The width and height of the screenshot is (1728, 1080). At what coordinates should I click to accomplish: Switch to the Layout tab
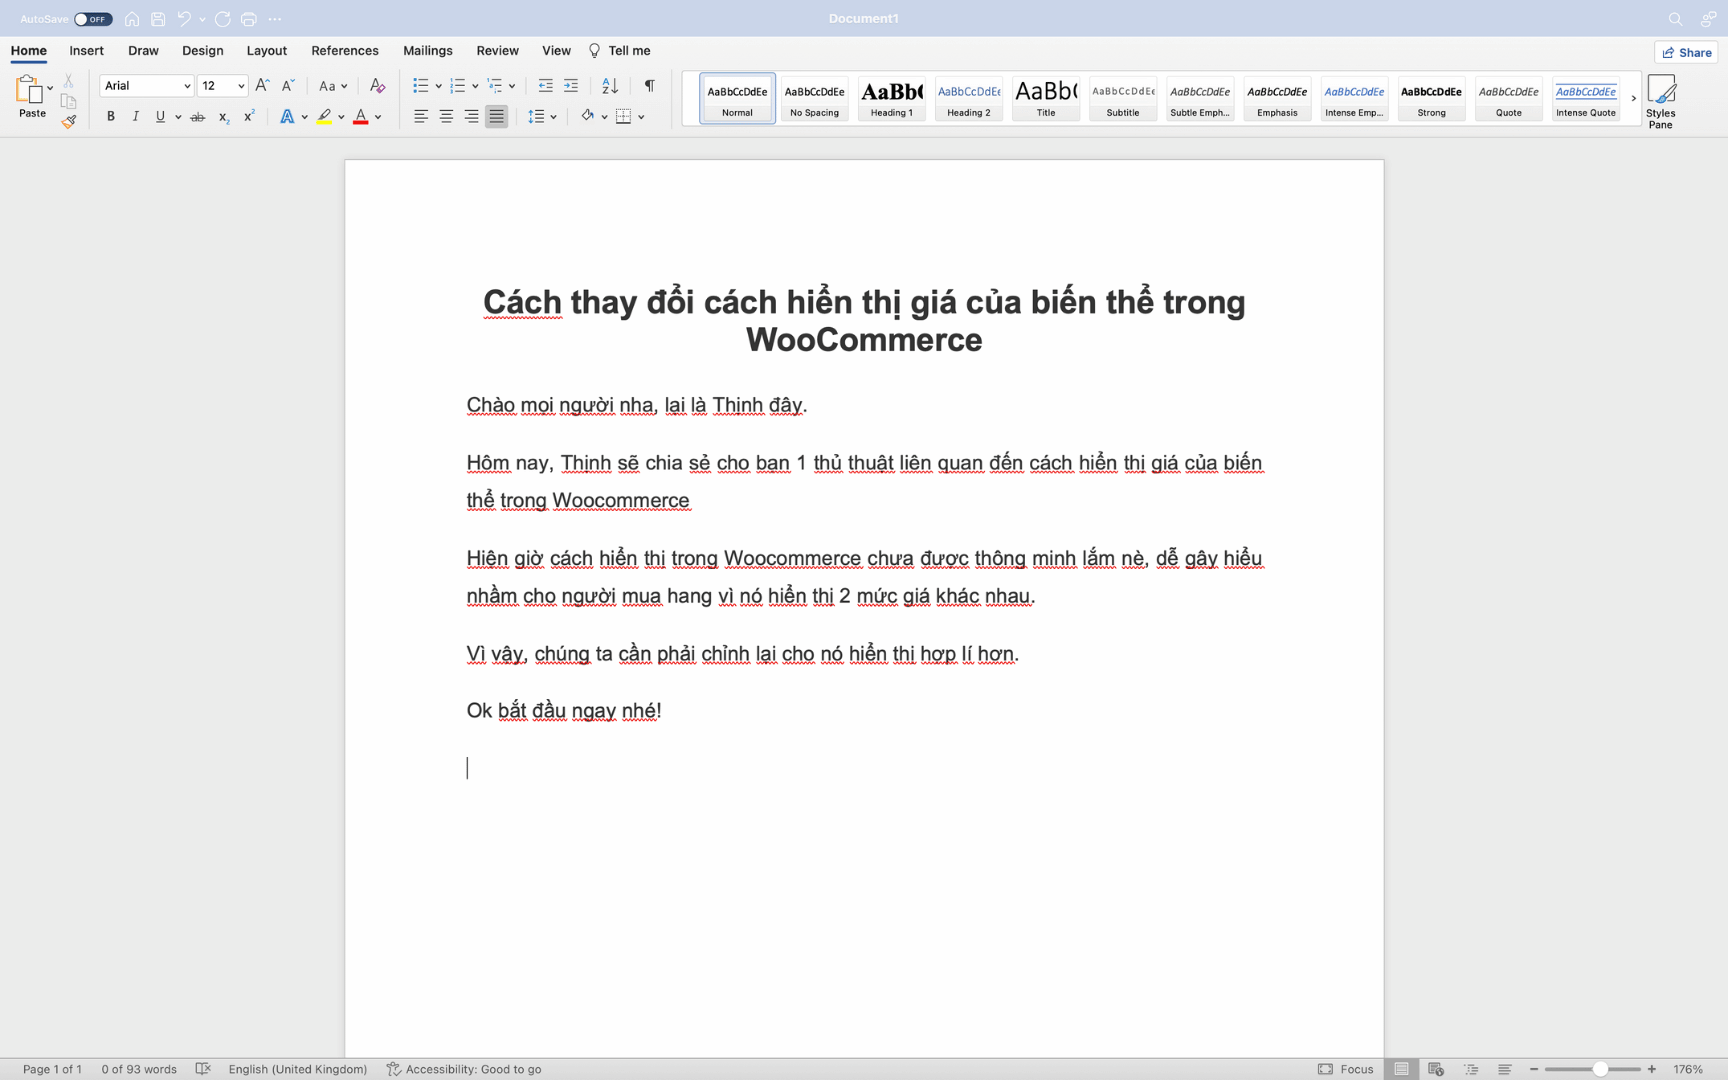(267, 51)
